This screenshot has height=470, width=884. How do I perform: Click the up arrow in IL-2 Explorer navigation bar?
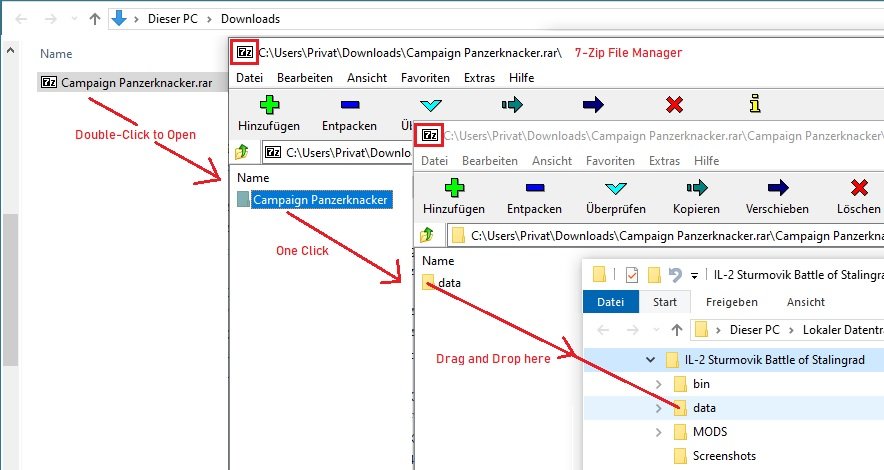pos(677,330)
